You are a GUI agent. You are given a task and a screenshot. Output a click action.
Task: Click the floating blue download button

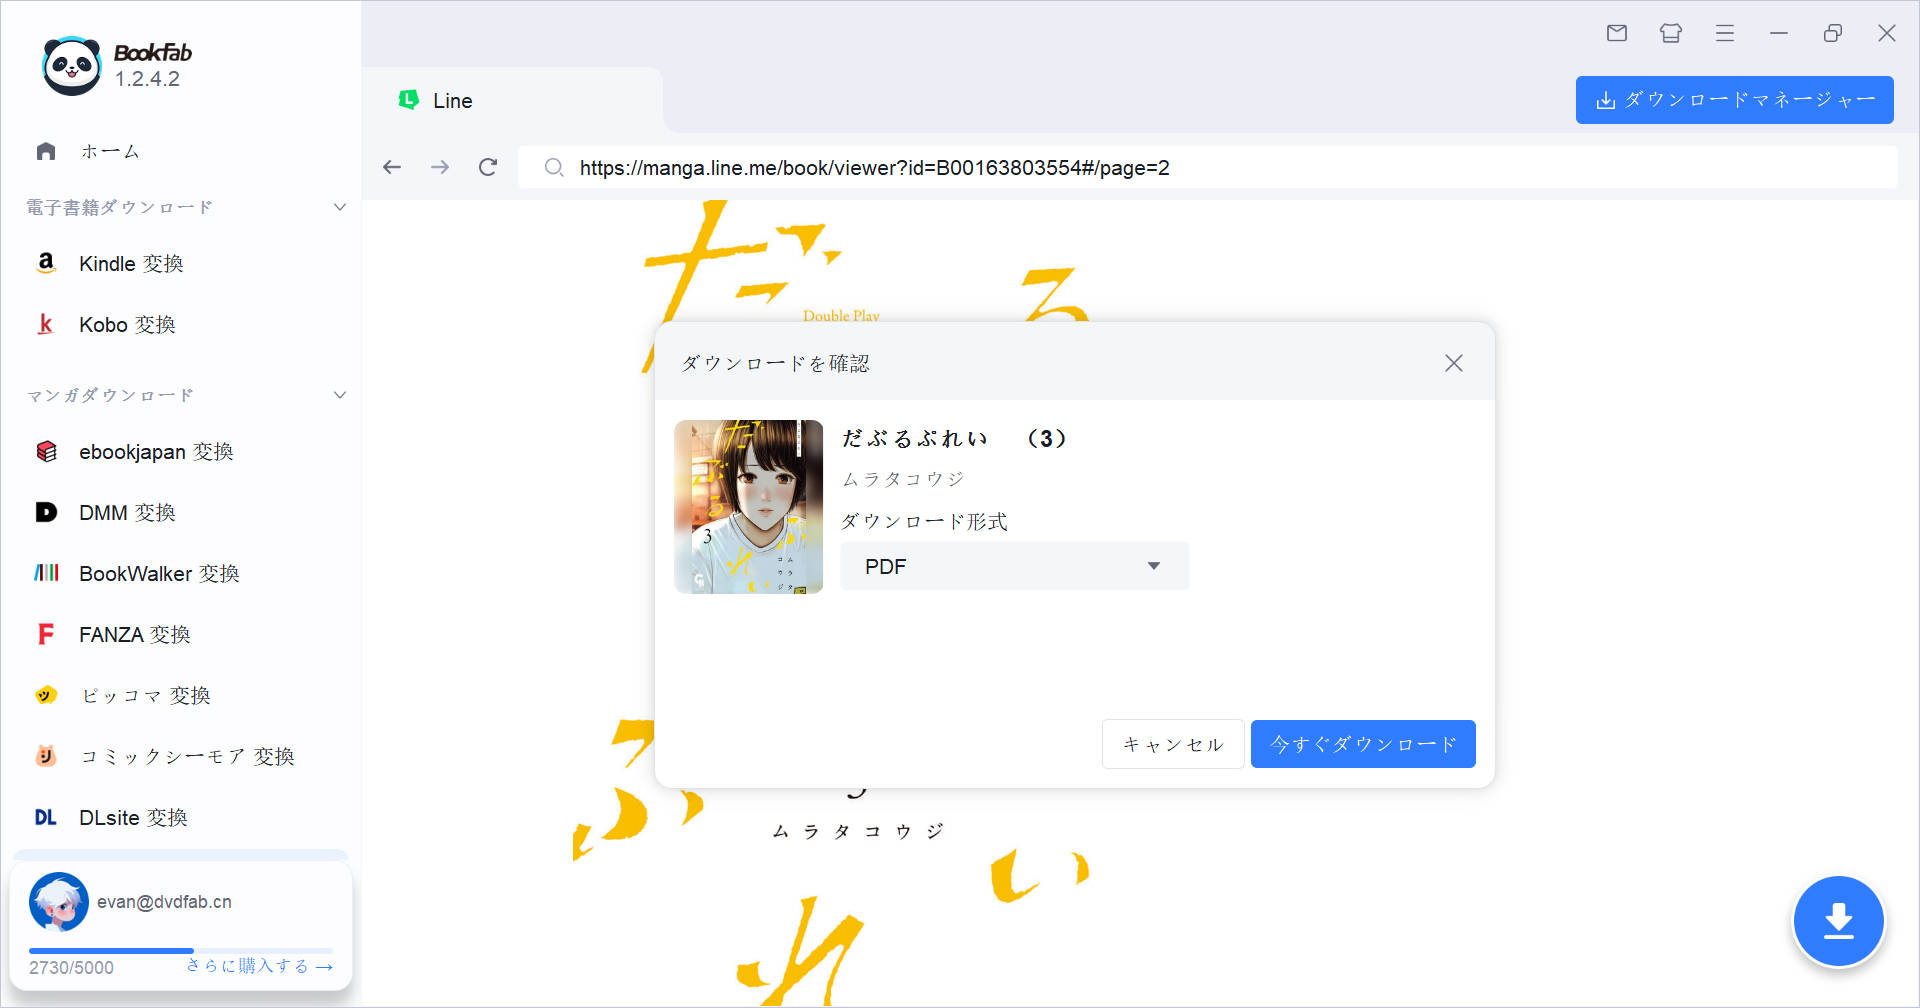[1838, 921]
